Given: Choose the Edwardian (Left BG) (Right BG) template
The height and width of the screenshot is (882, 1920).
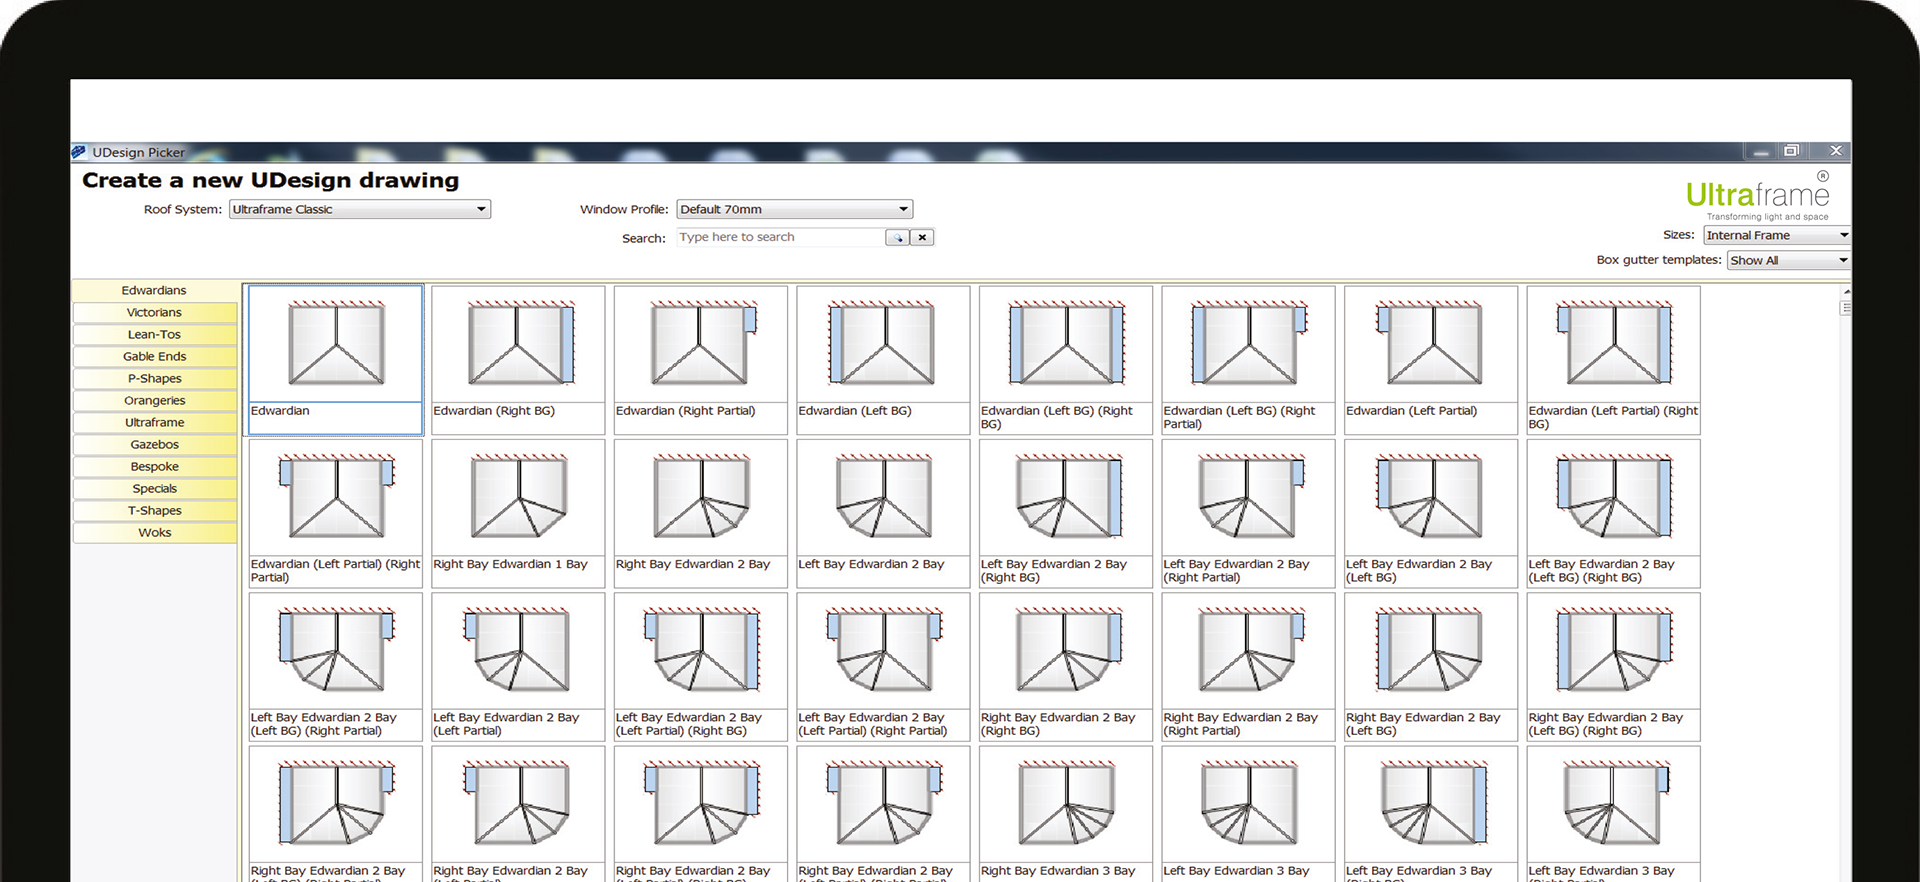Looking at the screenshot, I should [x=1066, y=360].
